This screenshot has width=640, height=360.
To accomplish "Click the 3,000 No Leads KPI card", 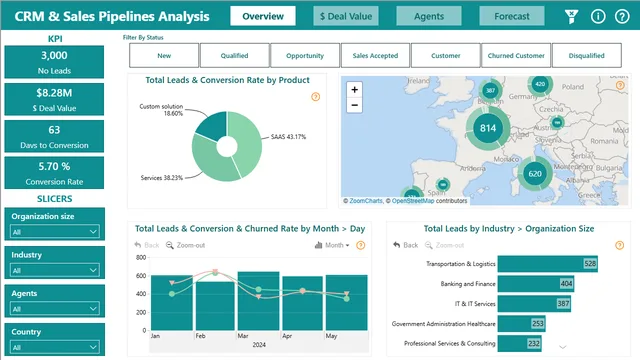I will pos(54,62).
